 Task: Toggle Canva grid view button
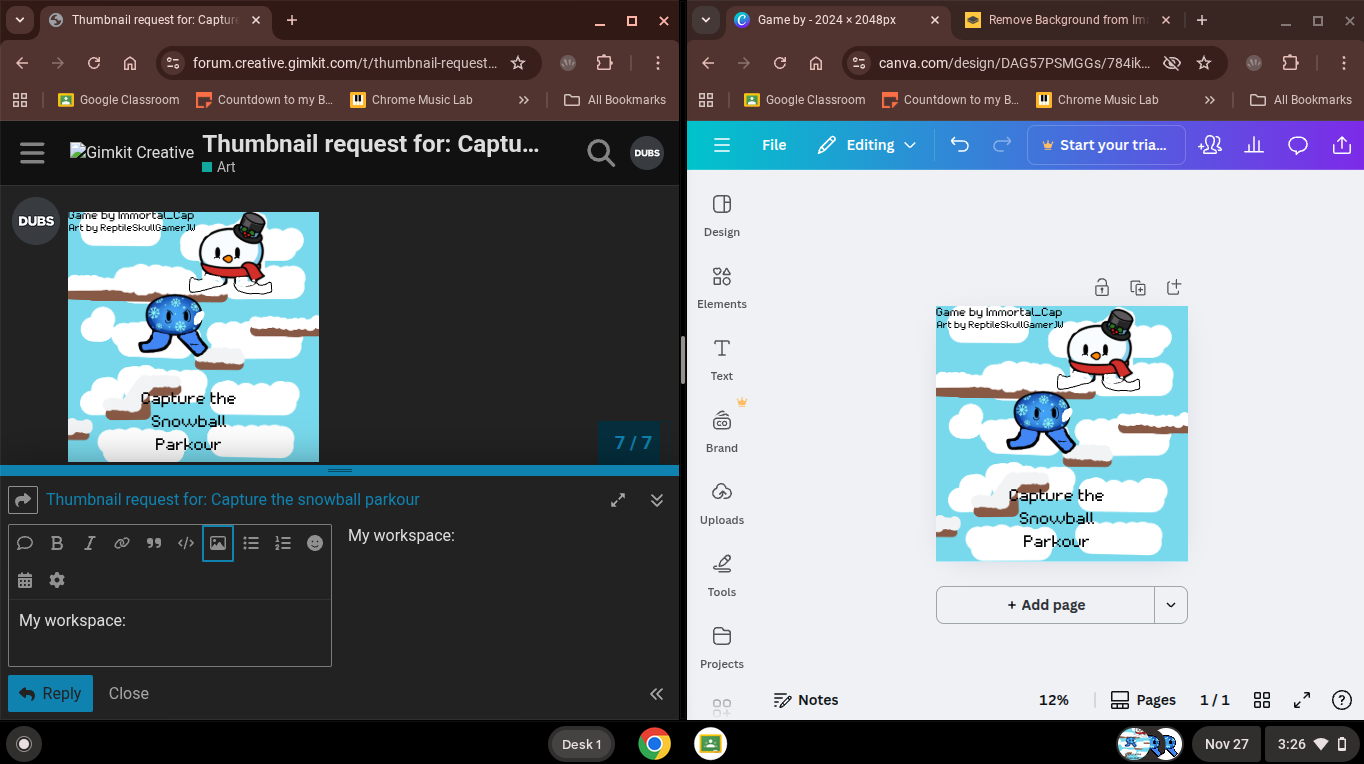[1262, 700]
